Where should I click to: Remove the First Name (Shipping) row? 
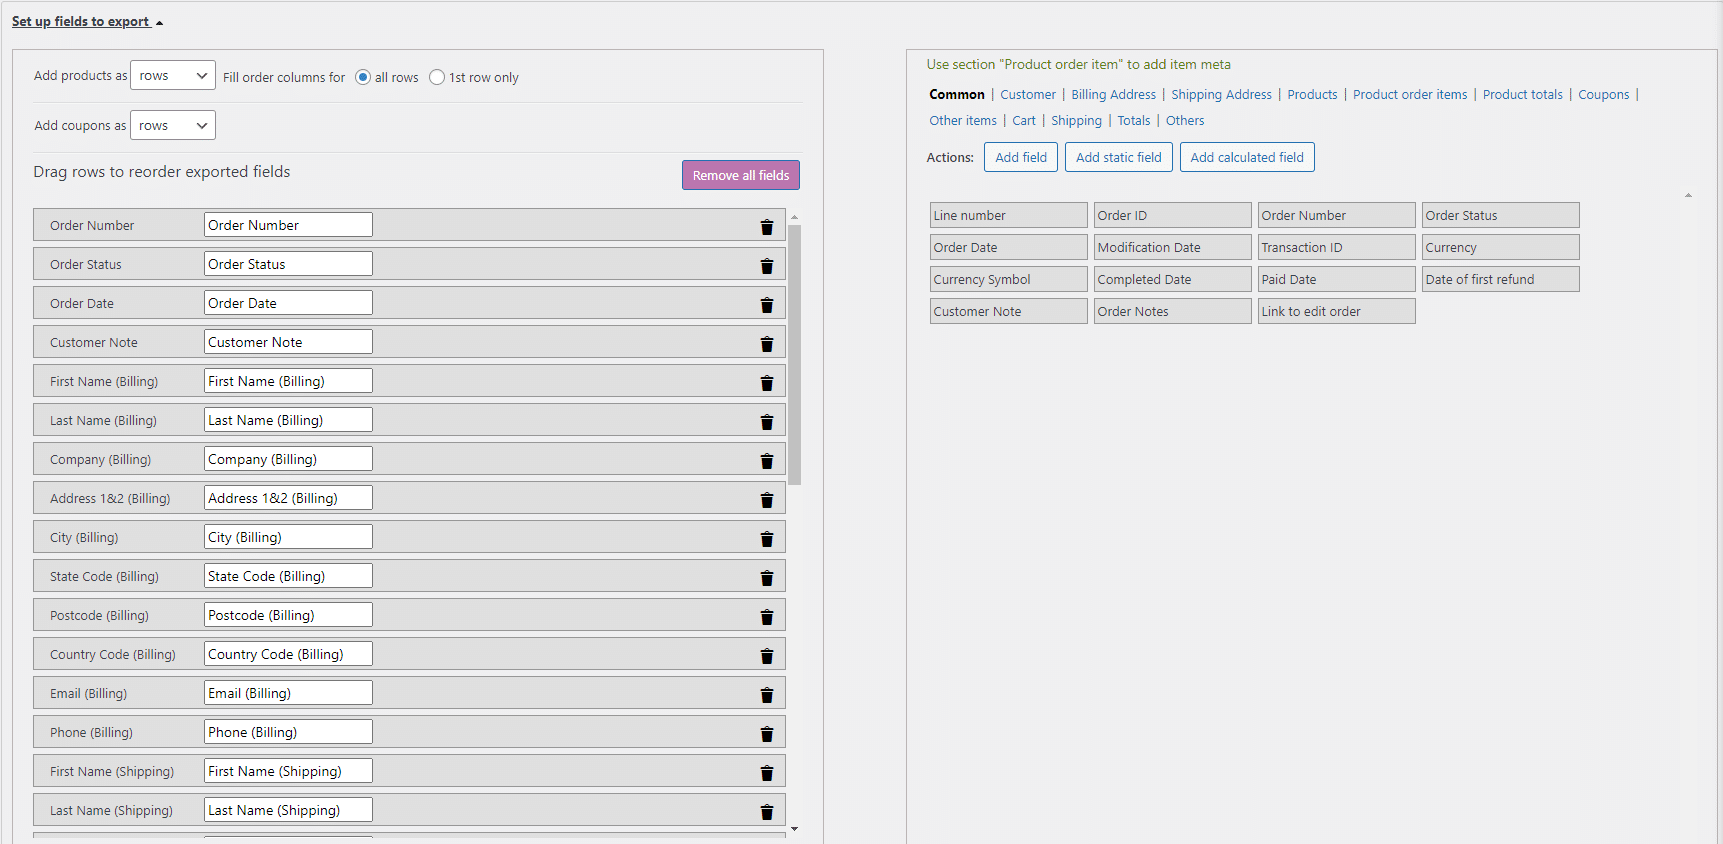[x=766, y=773]
